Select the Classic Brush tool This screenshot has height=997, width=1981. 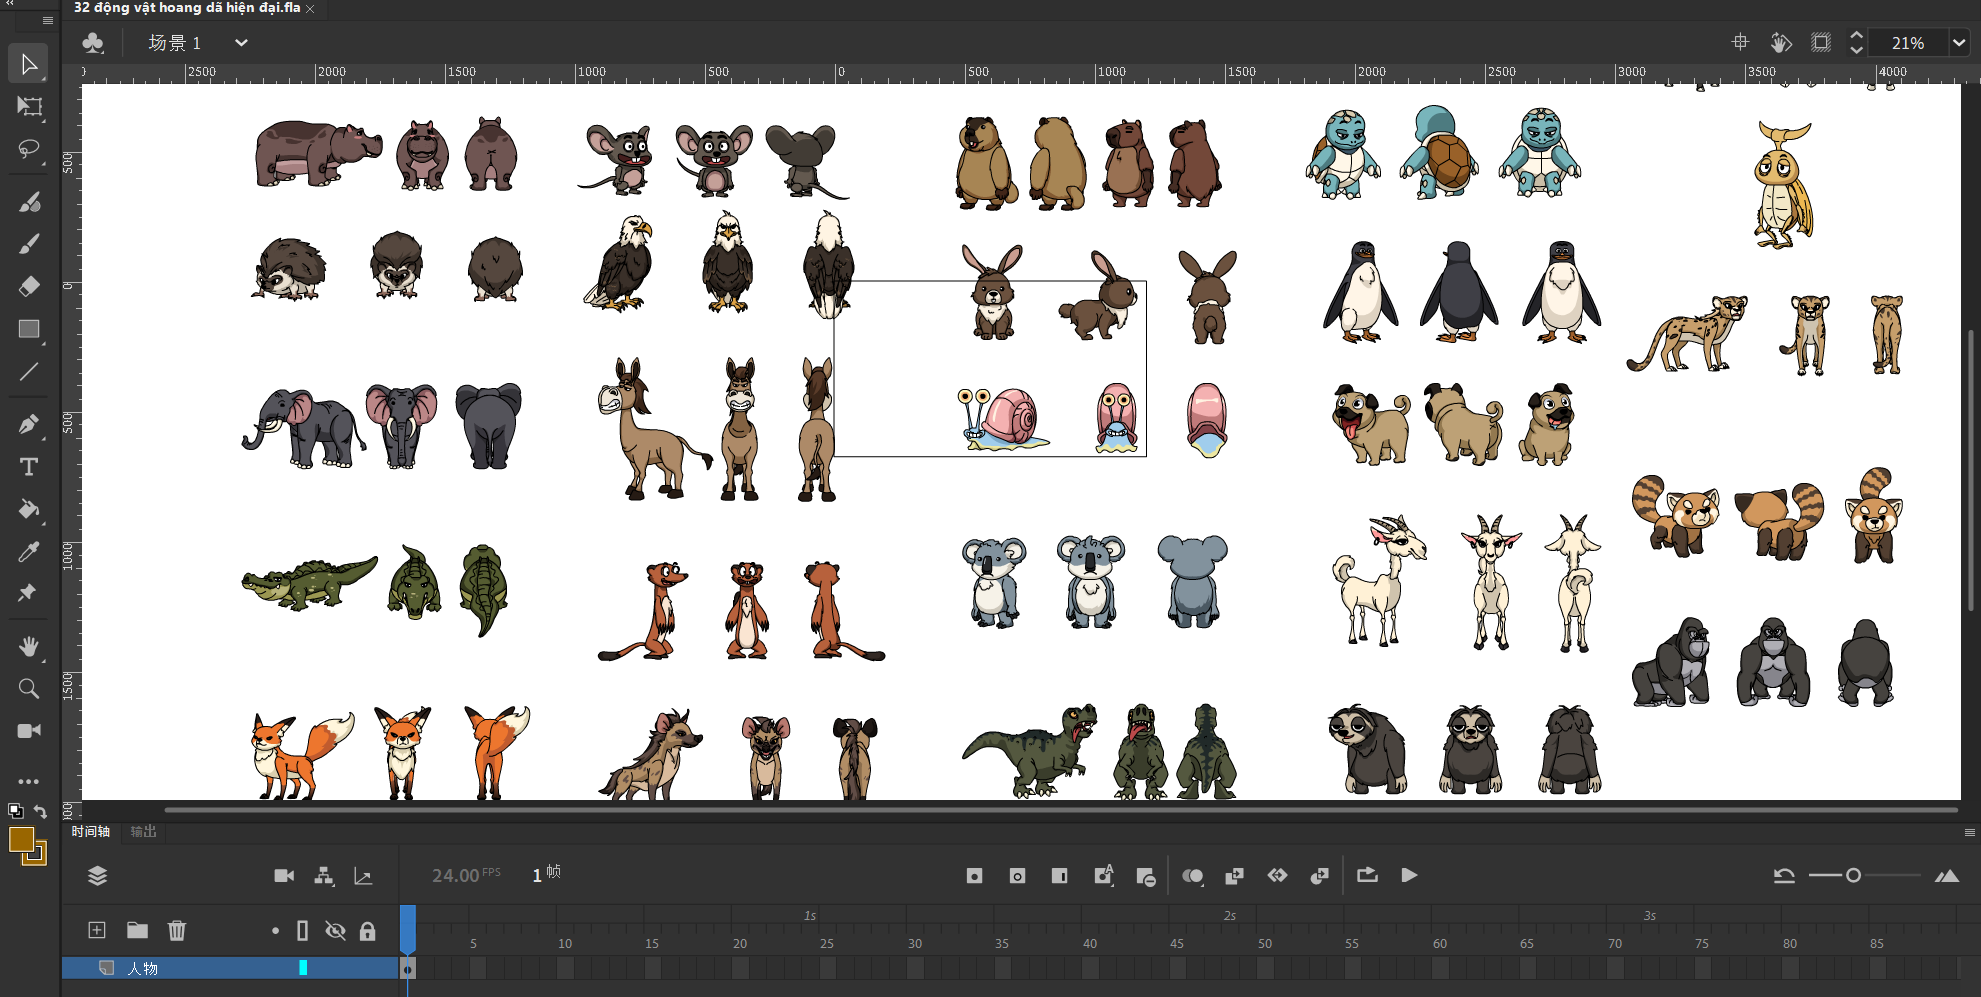click(x=29, y=244)
